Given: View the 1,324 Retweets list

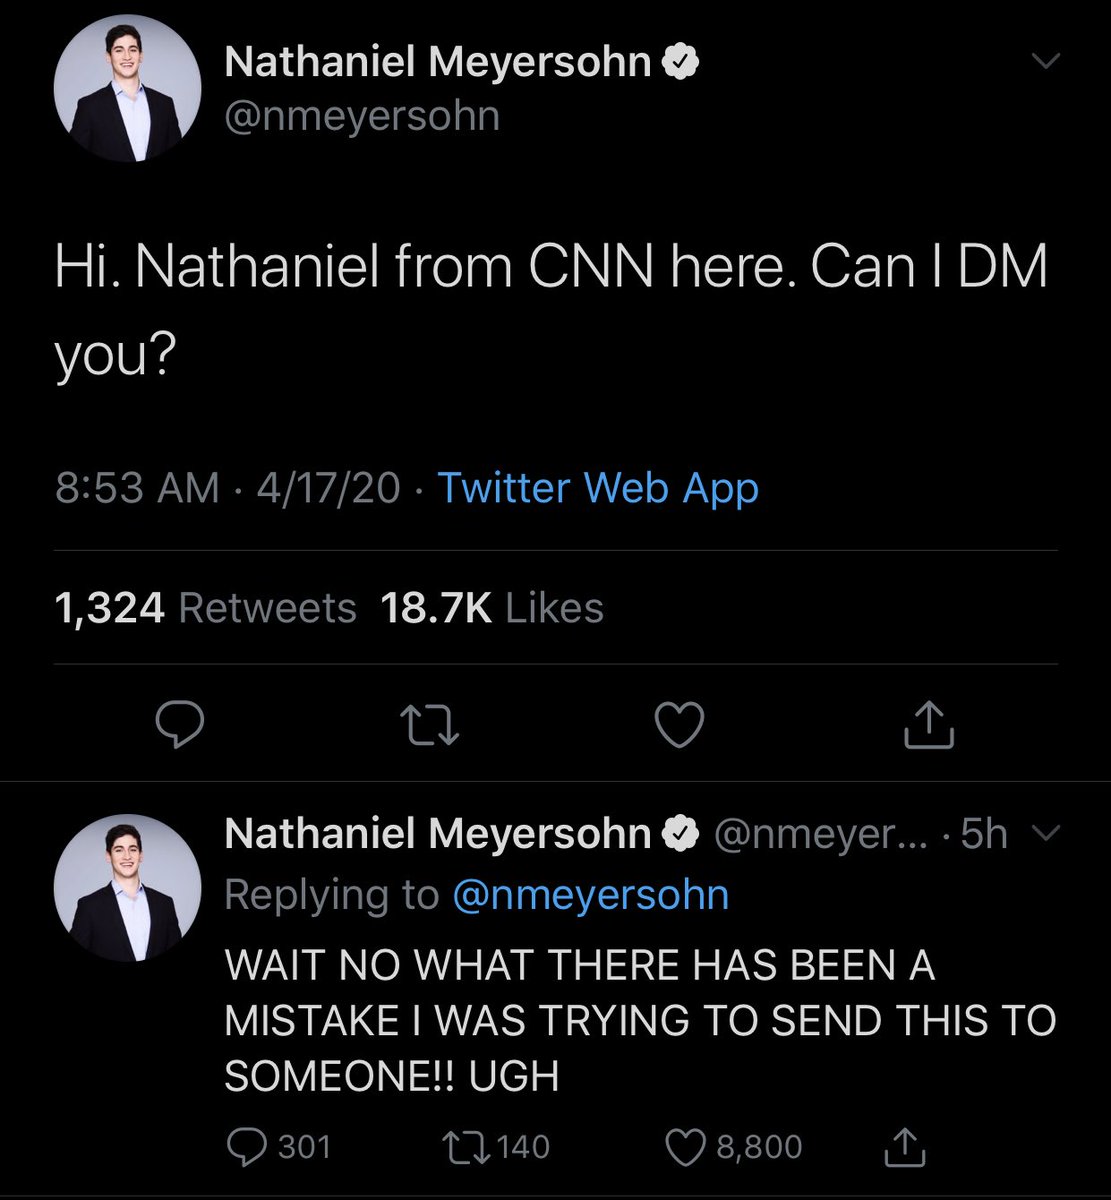Looking at the screenshot, I should click(205, 608).
